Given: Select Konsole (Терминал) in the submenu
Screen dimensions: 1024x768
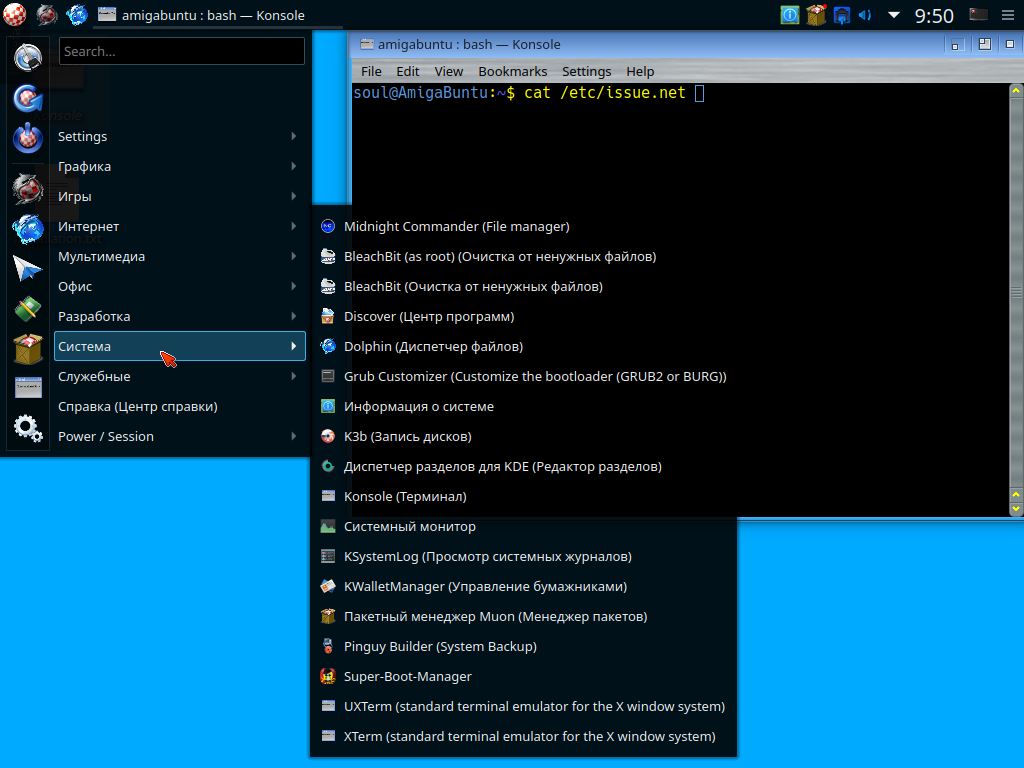Looking at the screenshot, I should coord(523,497).
